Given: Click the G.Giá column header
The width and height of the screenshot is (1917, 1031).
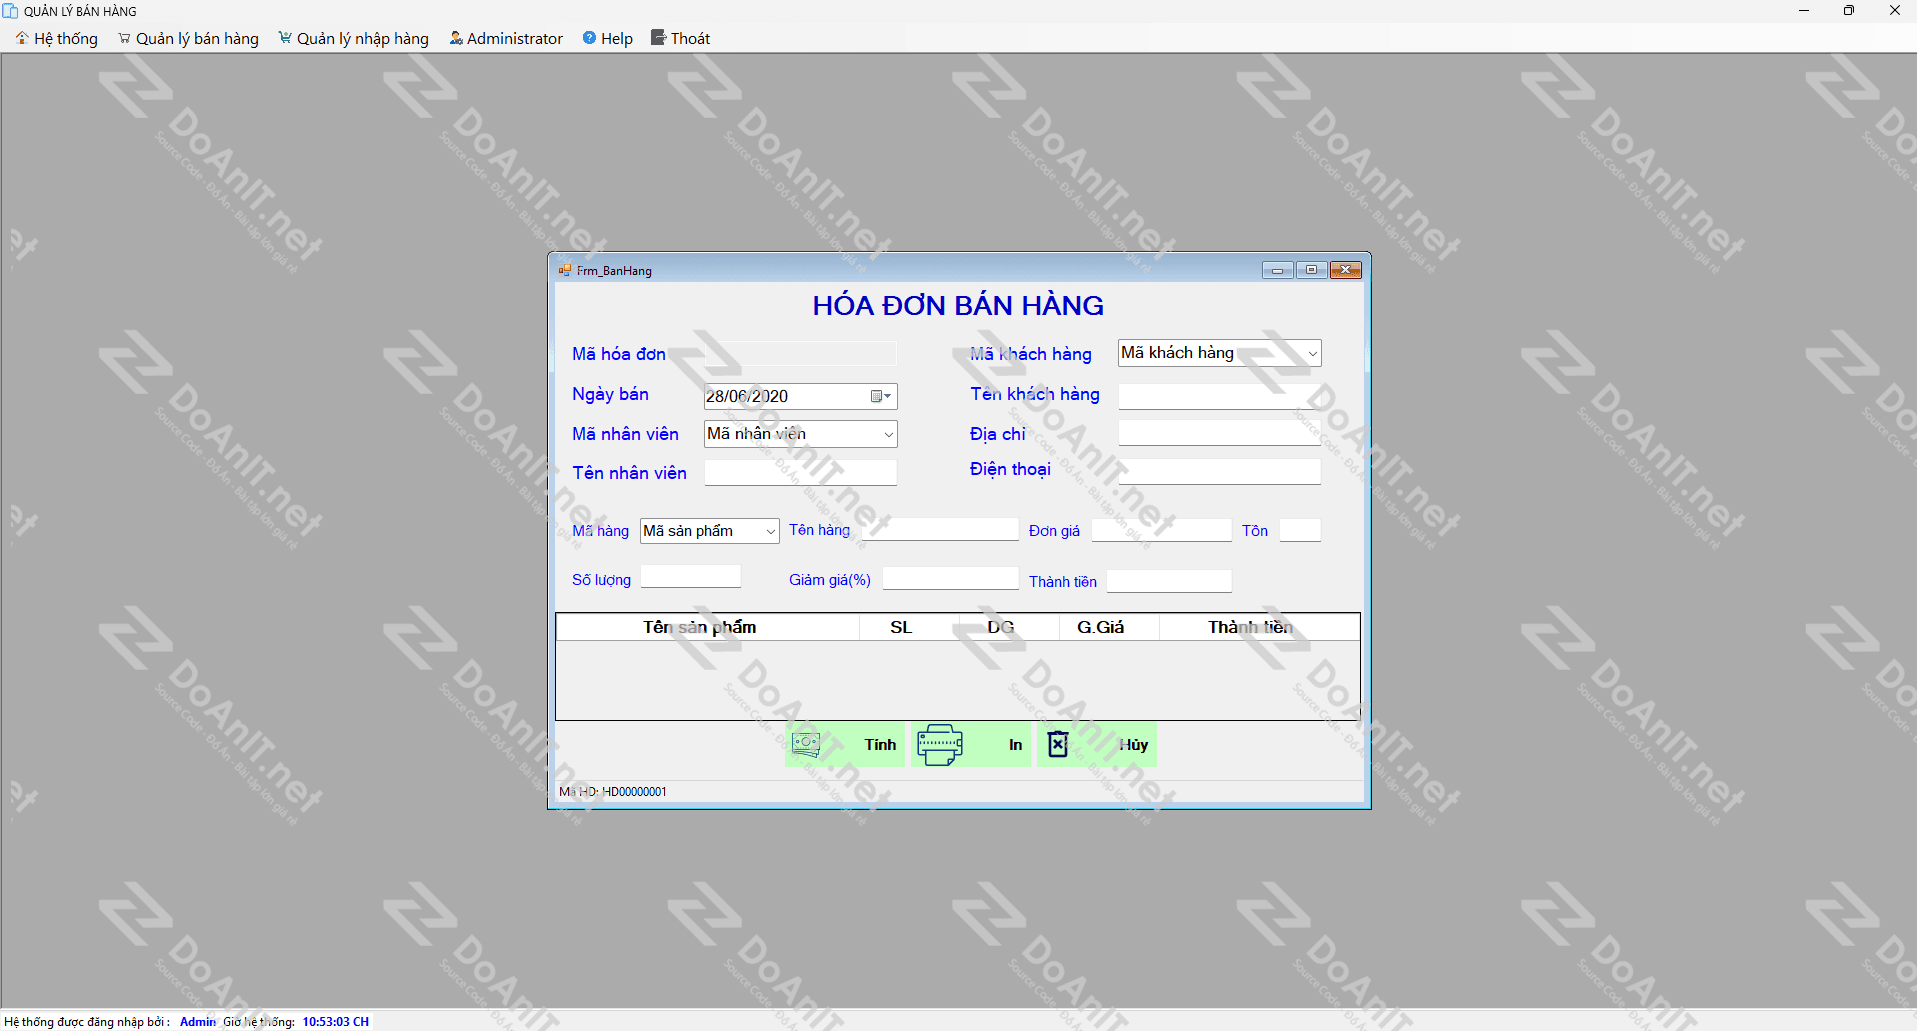Looking at the screenshot, I should (1109, 627).
